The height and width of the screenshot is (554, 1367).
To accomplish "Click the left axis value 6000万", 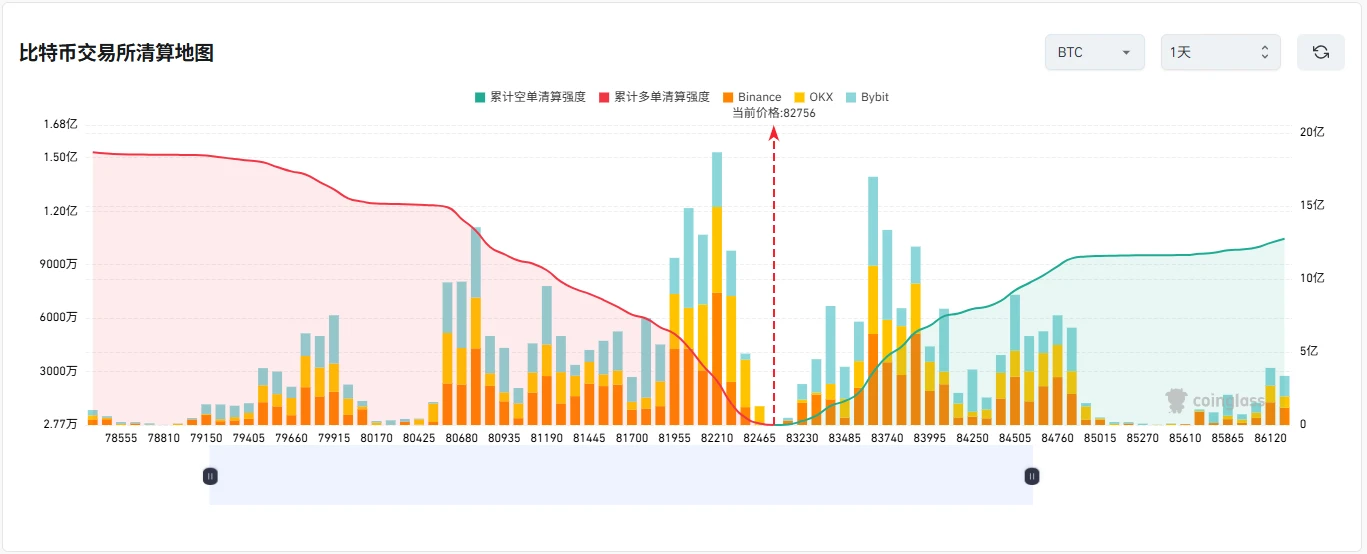I will pyautogui.click(x=58, y=317).
